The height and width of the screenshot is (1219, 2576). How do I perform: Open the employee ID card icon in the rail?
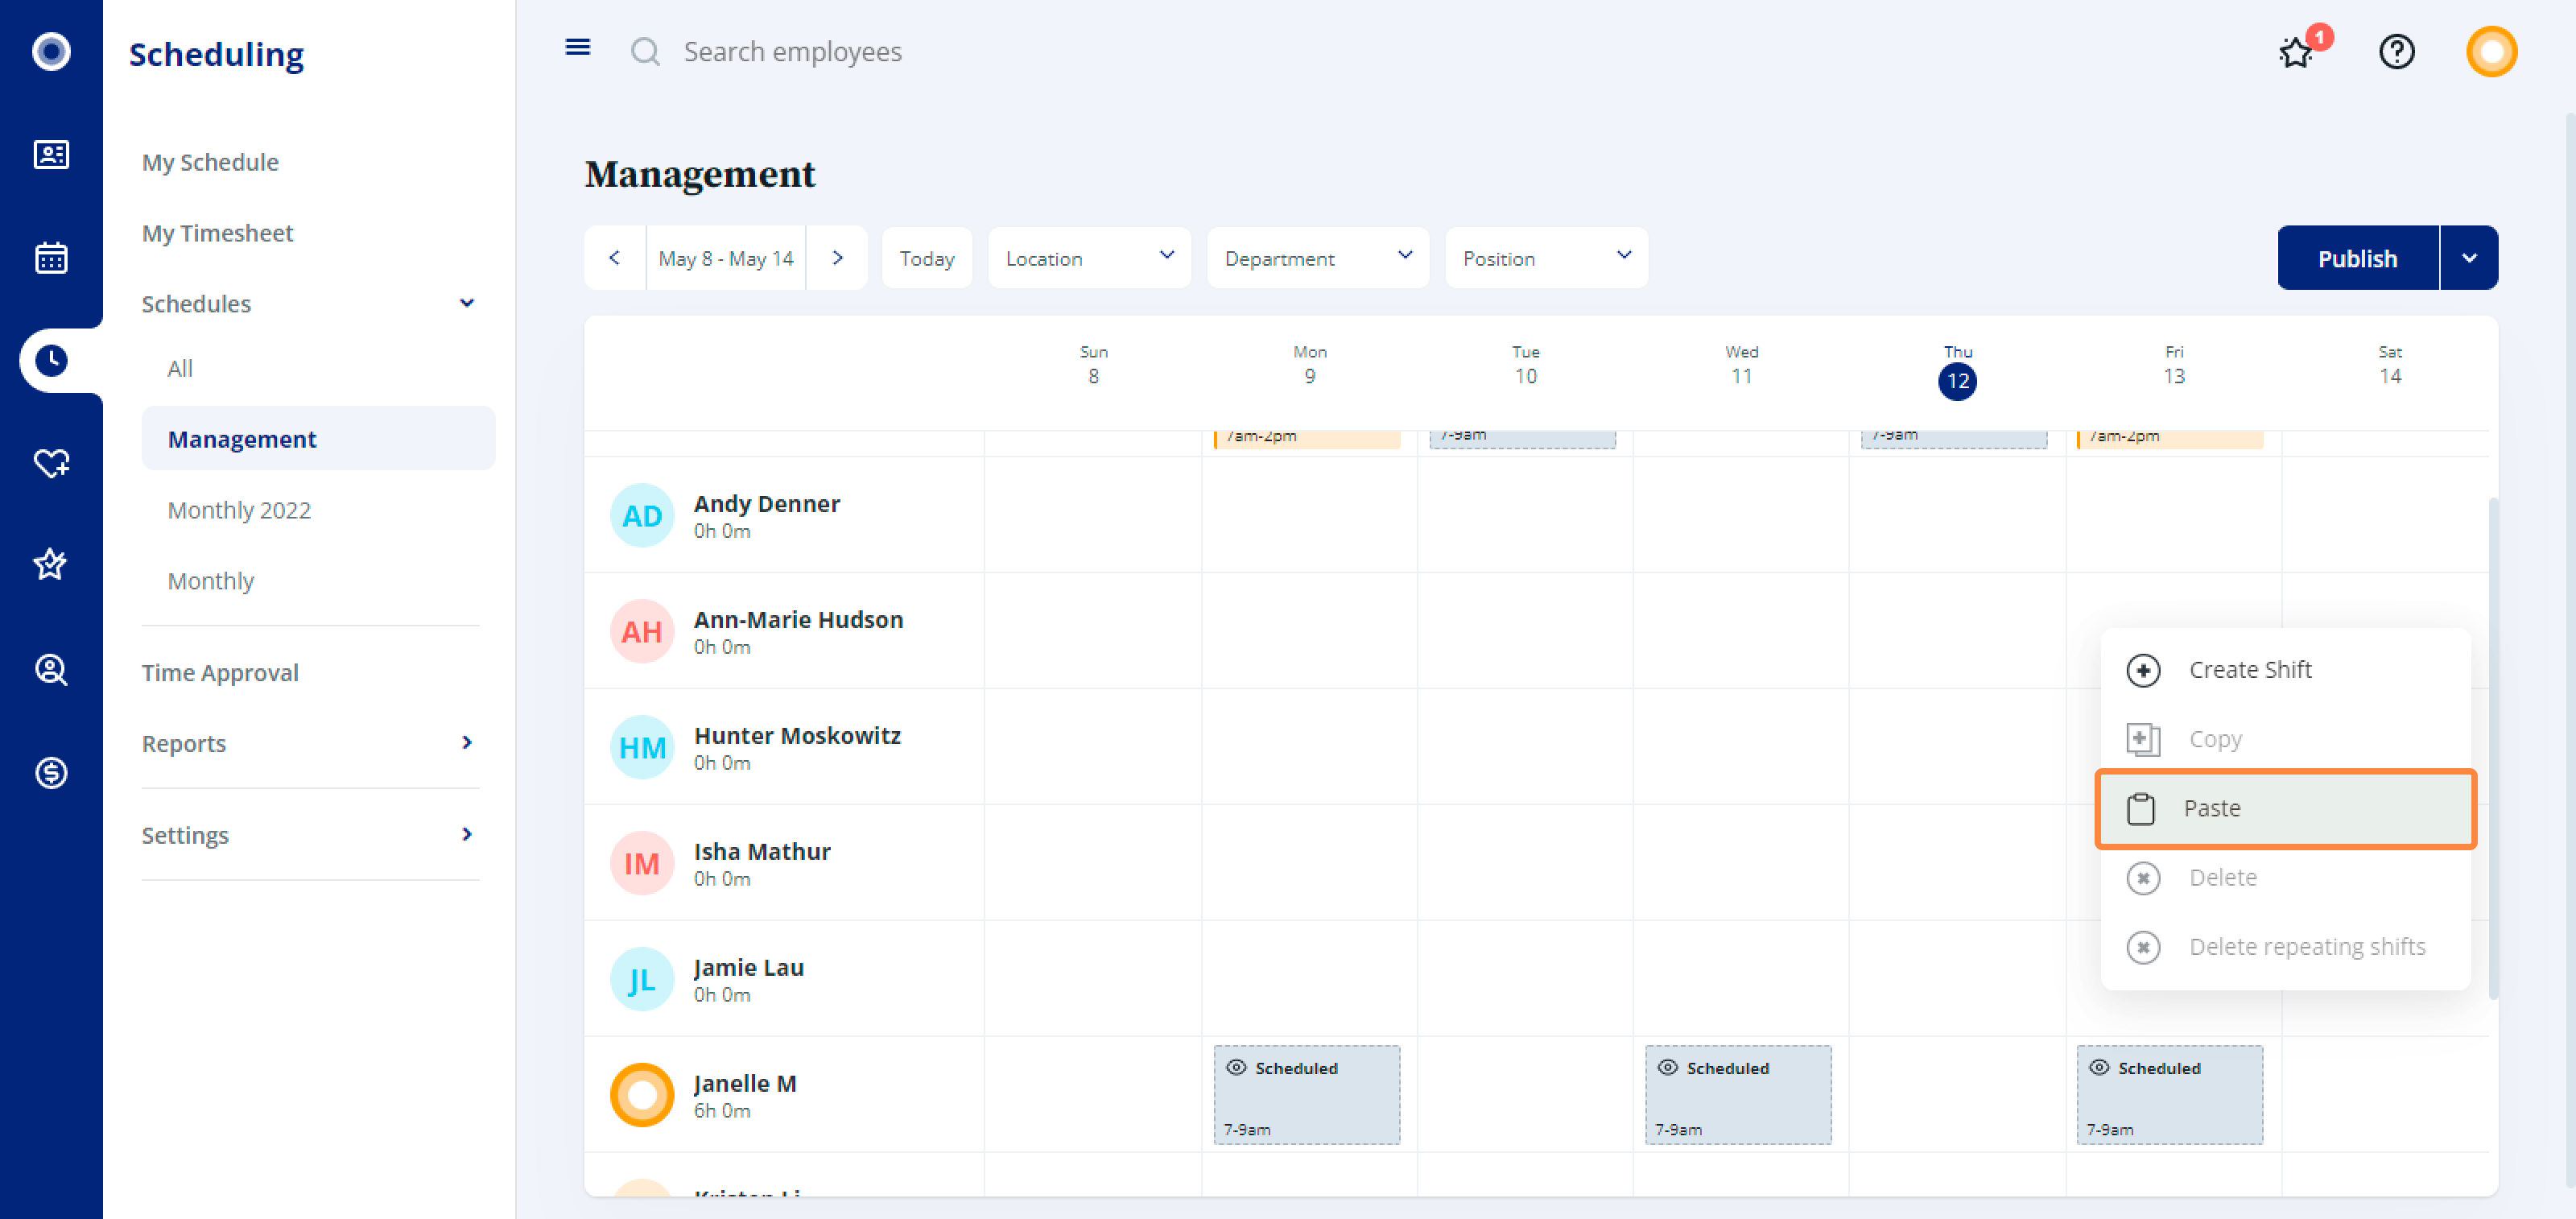[51, 154]
